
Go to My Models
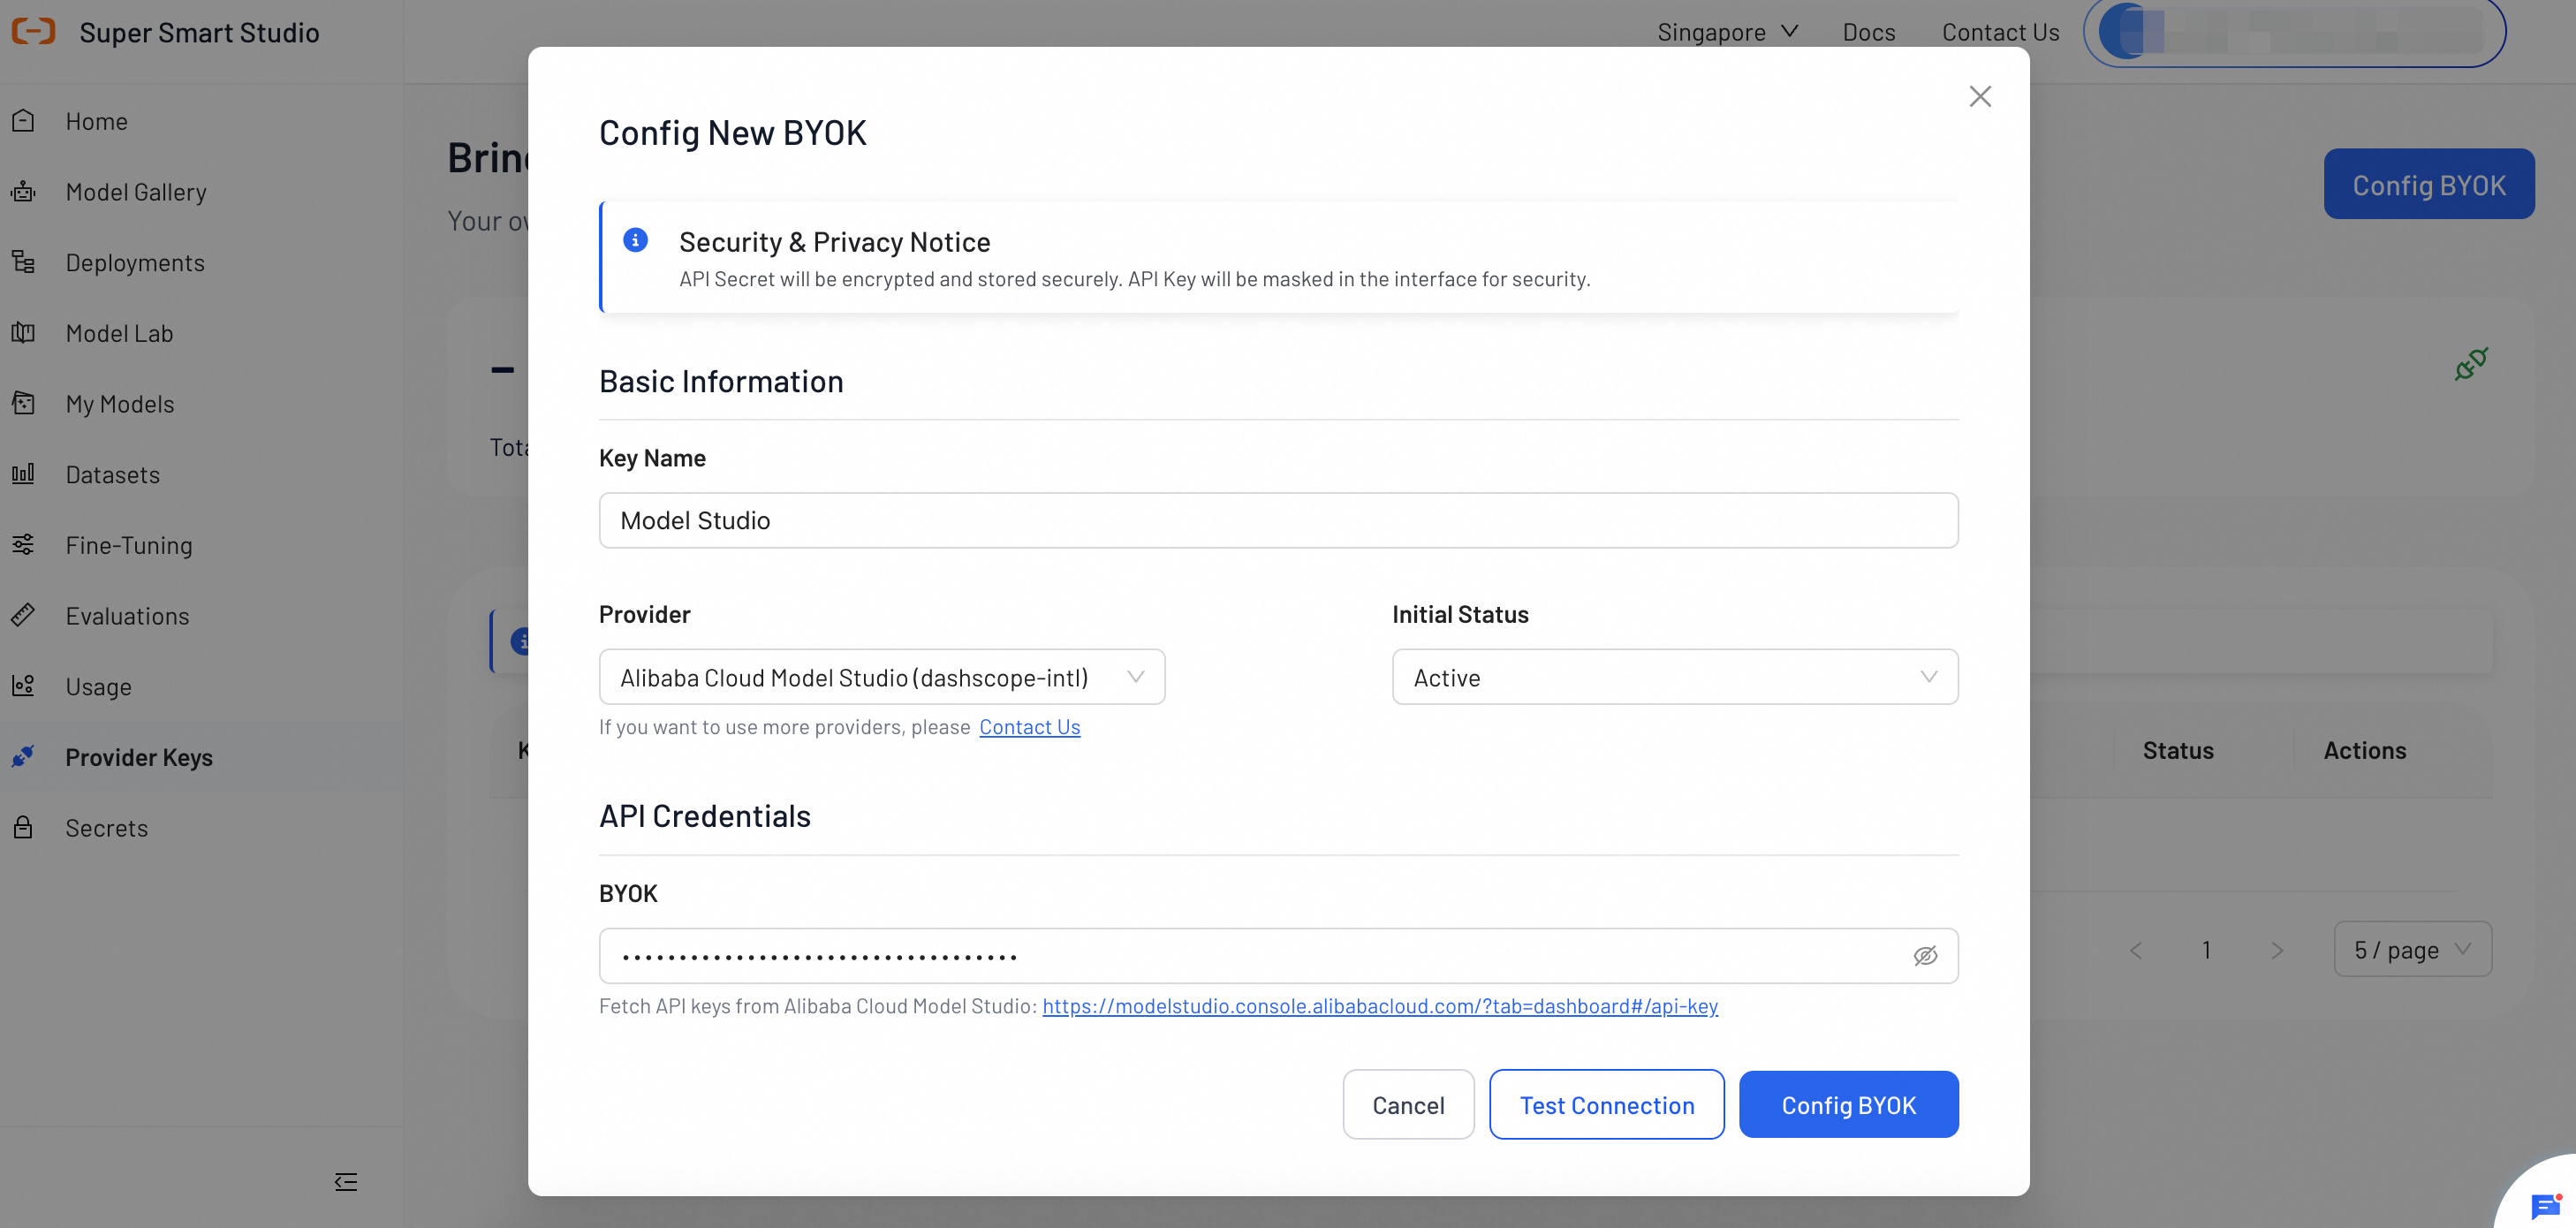click(120, 403)
